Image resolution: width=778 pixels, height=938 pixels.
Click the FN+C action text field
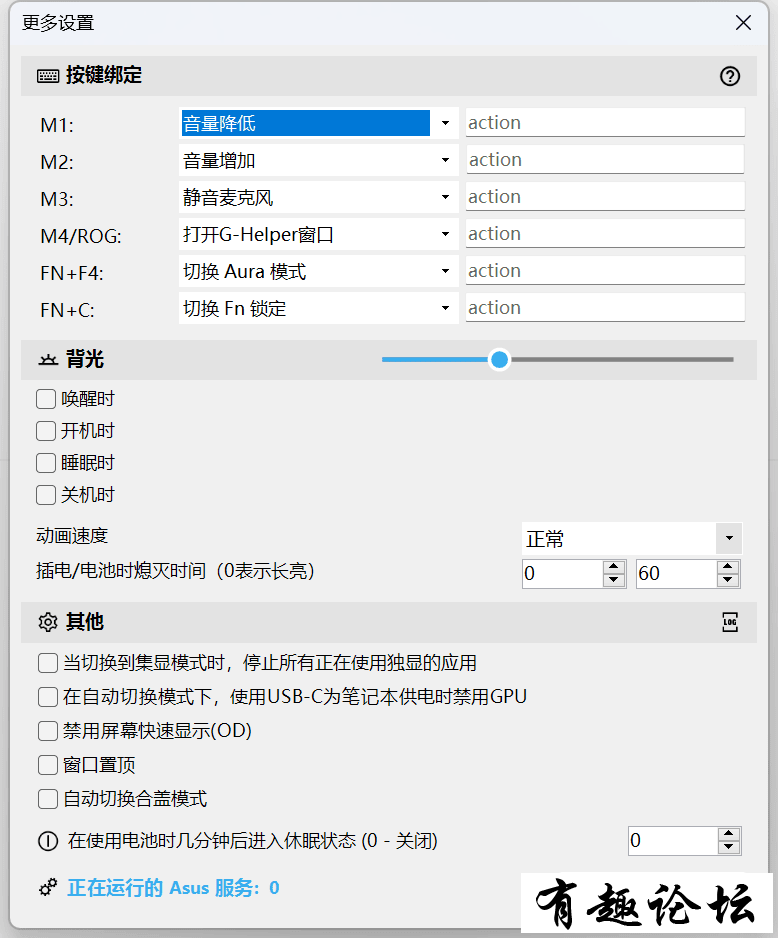[605, 308]
